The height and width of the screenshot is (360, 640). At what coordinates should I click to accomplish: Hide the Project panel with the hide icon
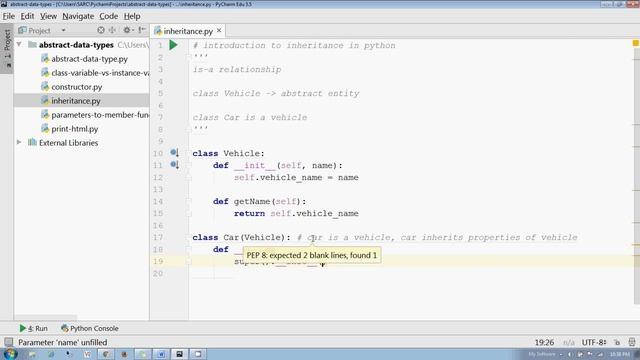click(142, 30)
